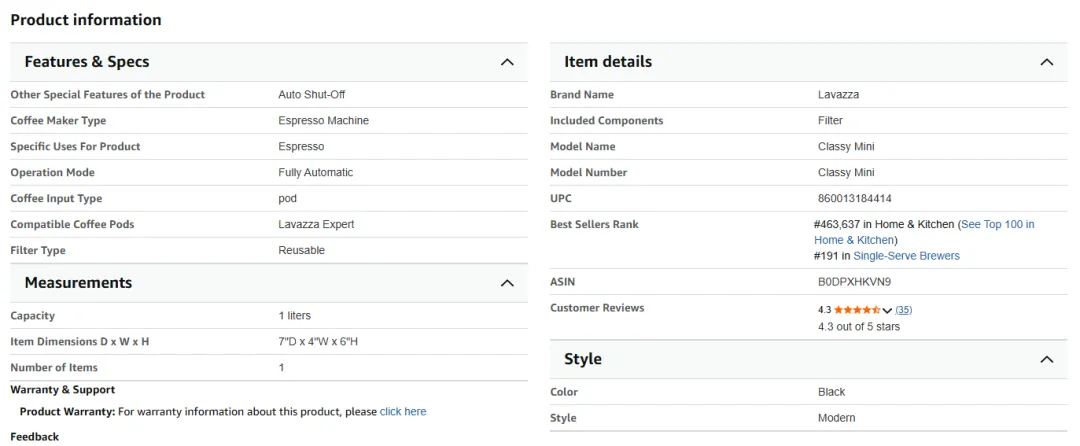
Task: Select the 'Espresso Machine' value
Action: (x=324, y=120)
